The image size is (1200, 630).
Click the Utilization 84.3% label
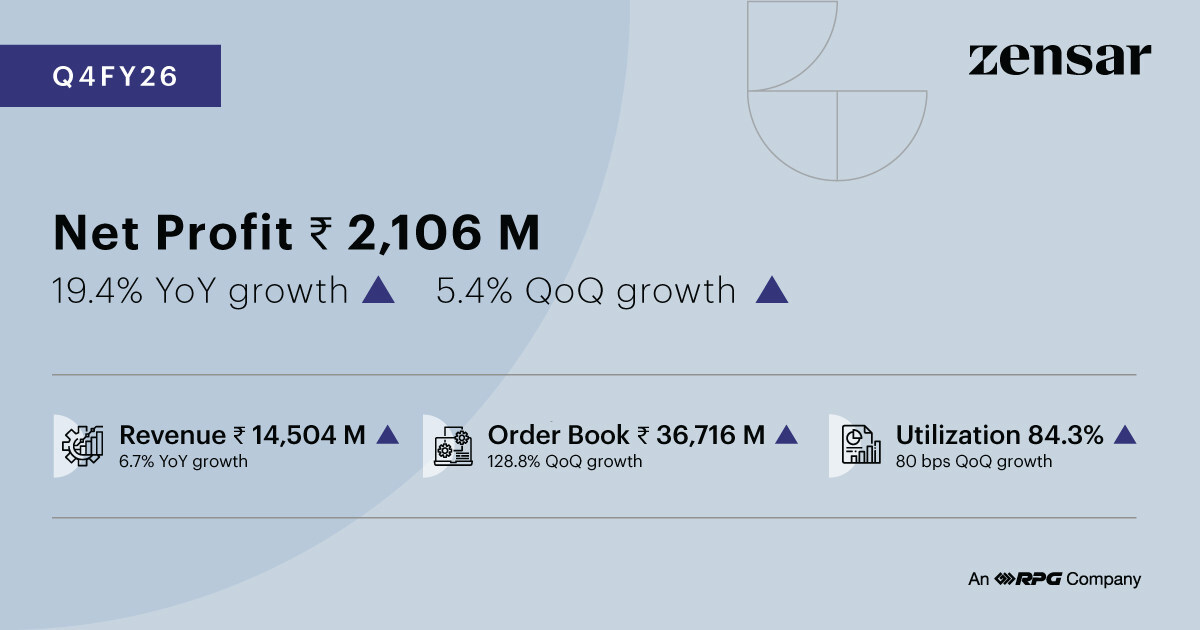999,435
